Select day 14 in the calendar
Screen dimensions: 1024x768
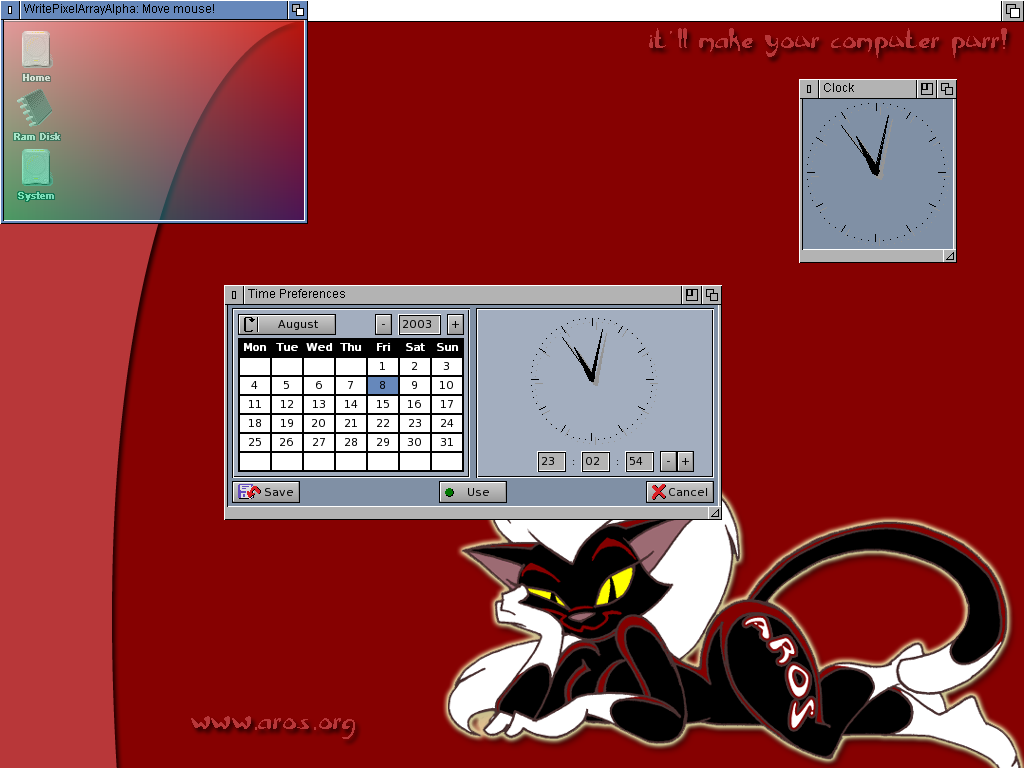click(351, 404)
